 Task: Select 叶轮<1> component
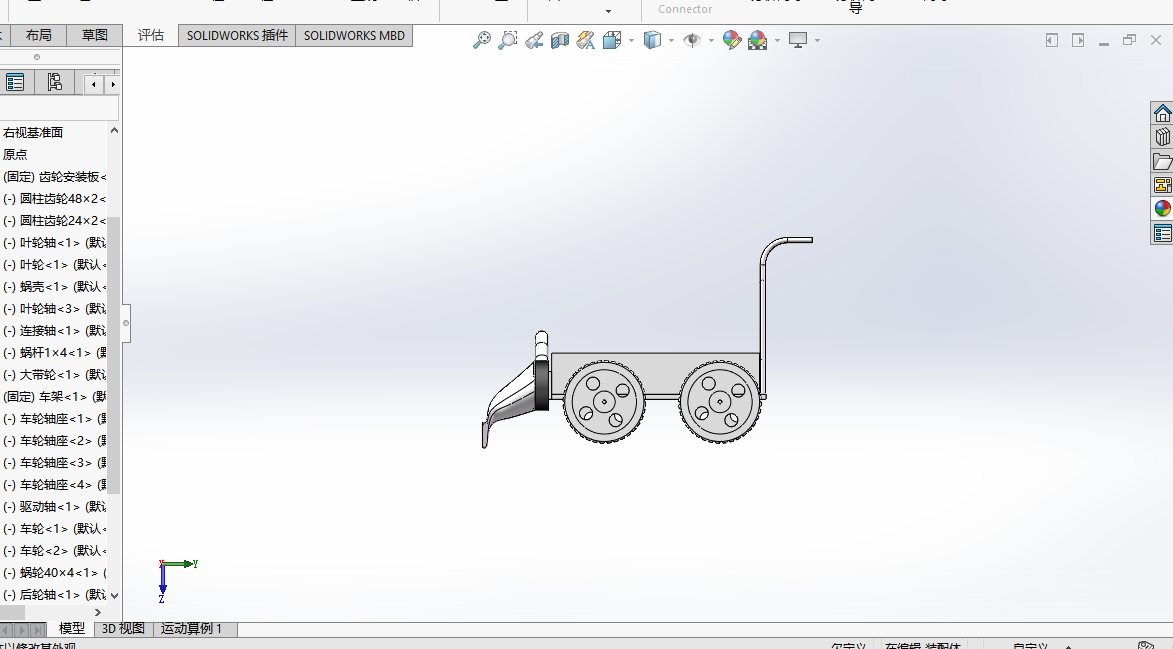54,265
